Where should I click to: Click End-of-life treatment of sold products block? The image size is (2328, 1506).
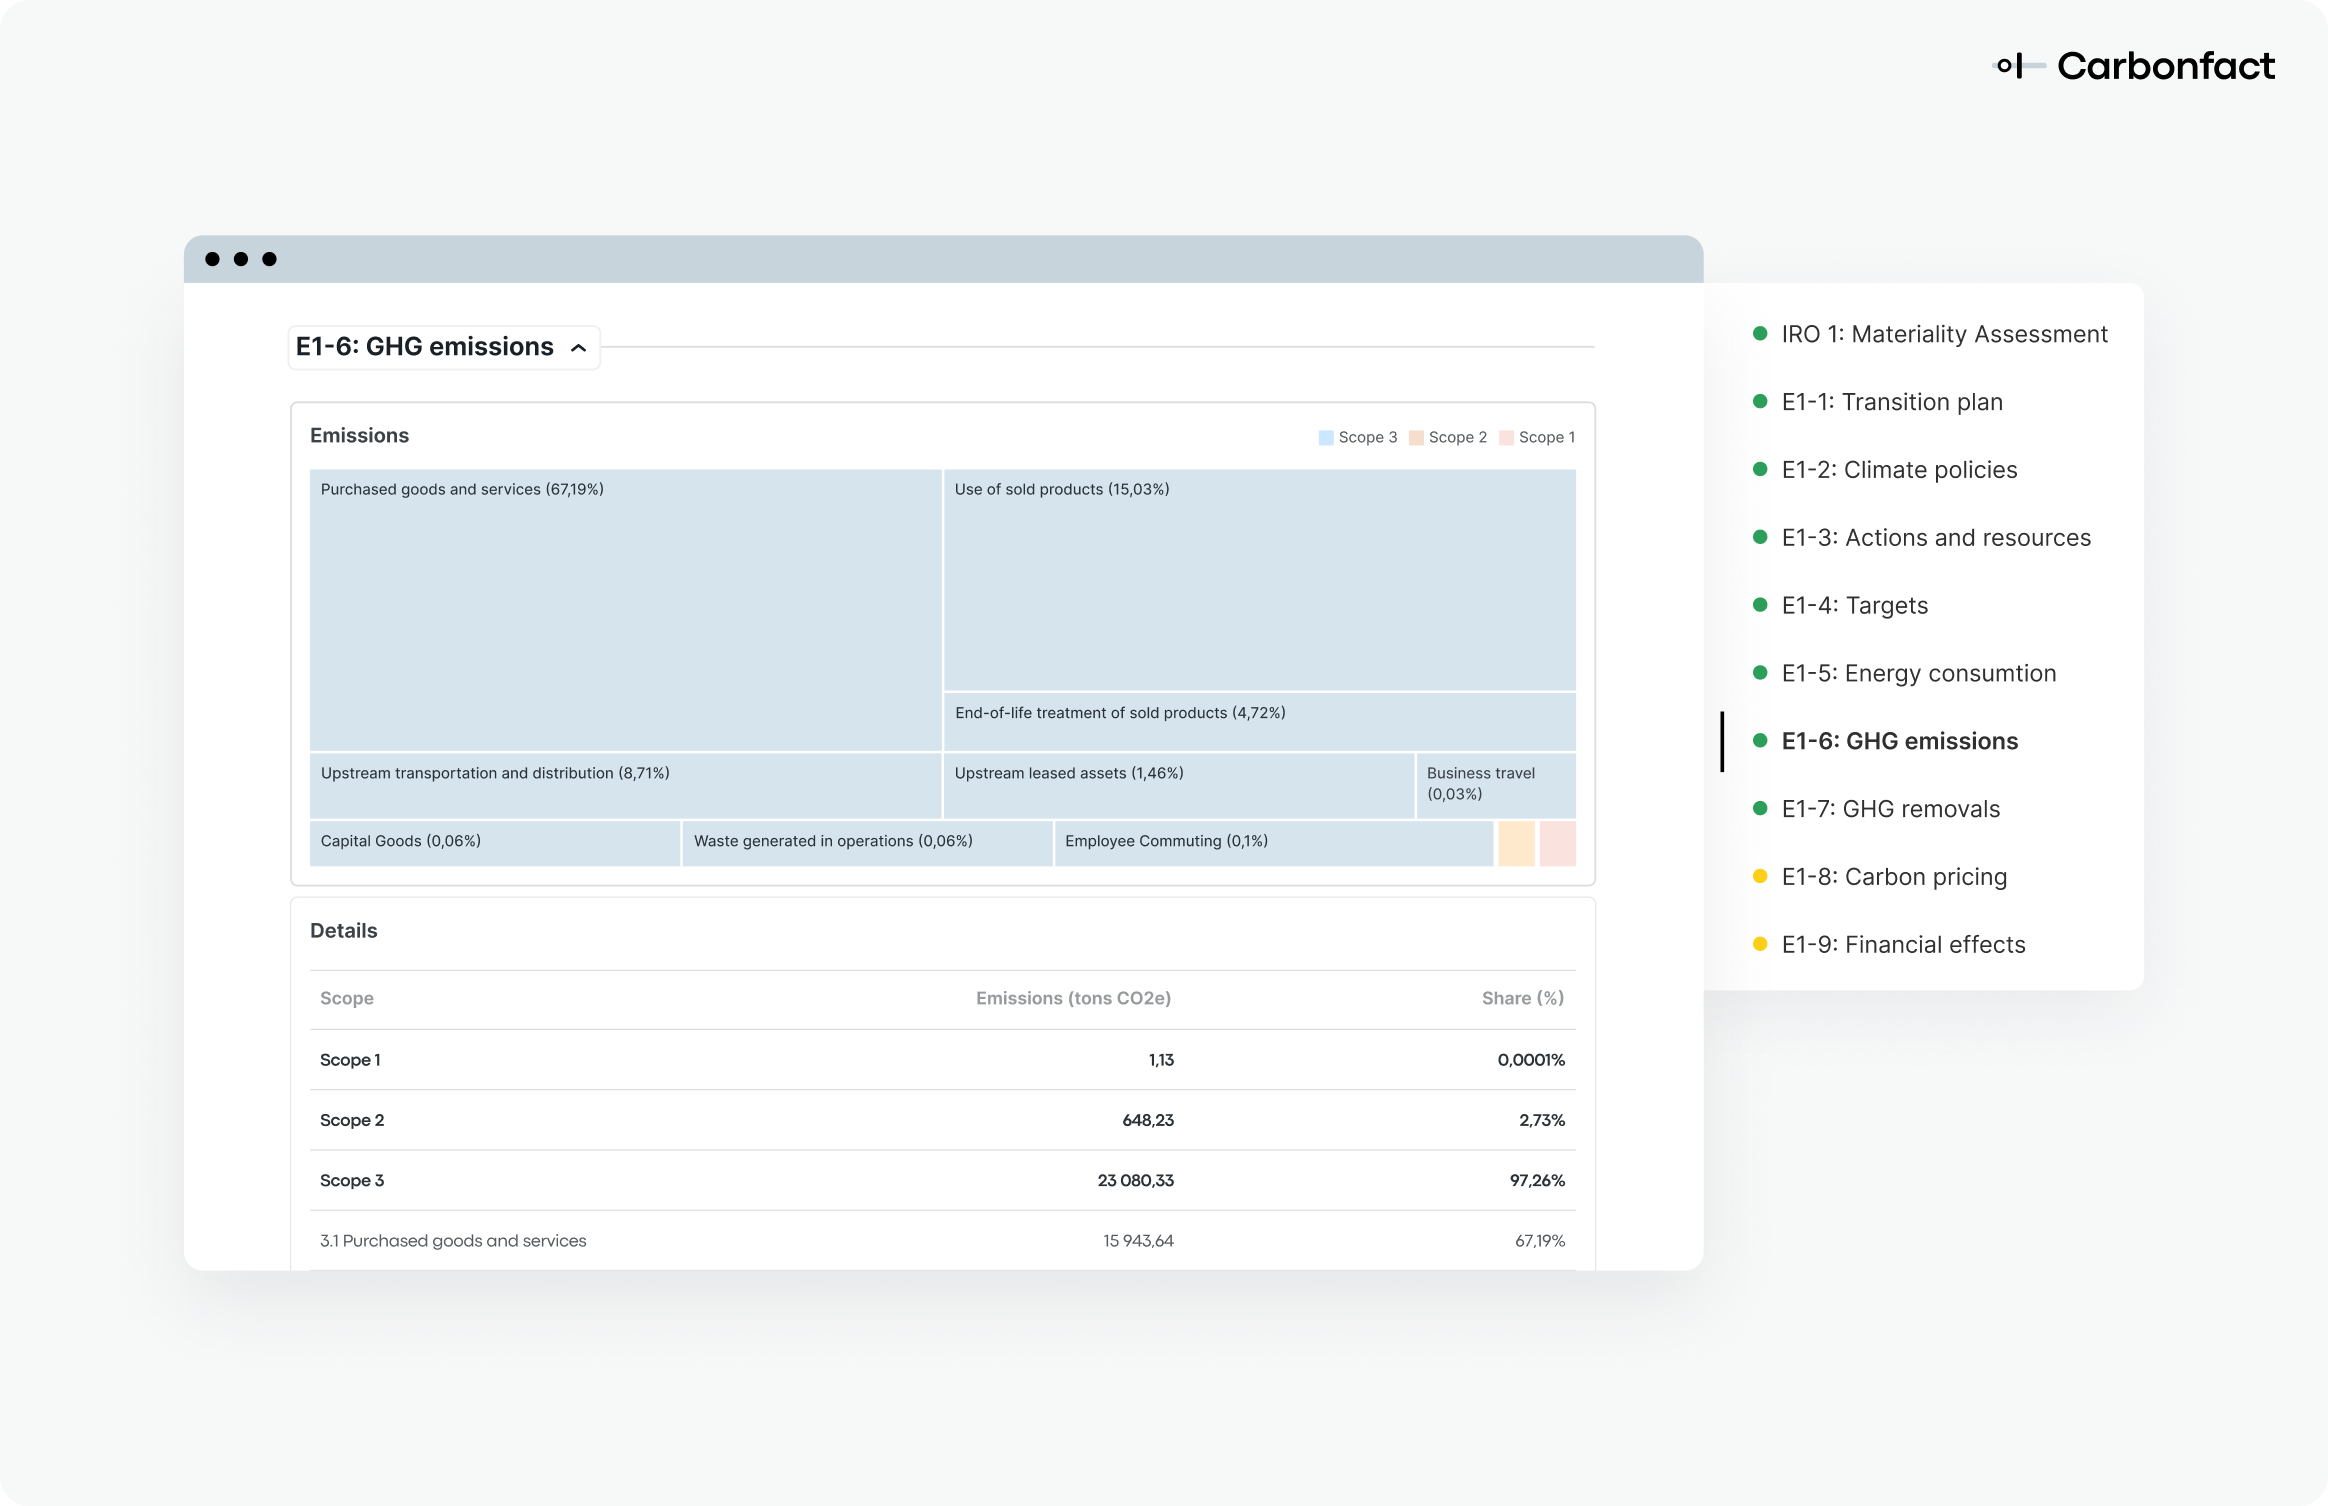click(1260, 722)
